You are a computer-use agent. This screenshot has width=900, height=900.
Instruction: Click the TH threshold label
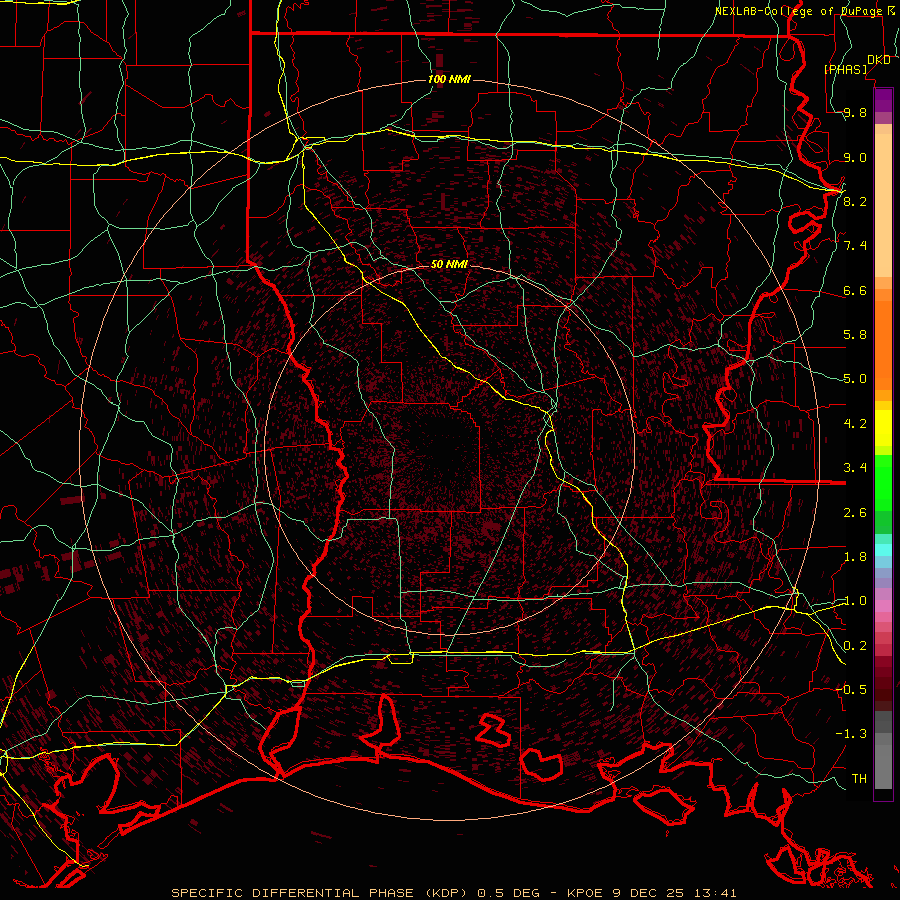point(859,778)
